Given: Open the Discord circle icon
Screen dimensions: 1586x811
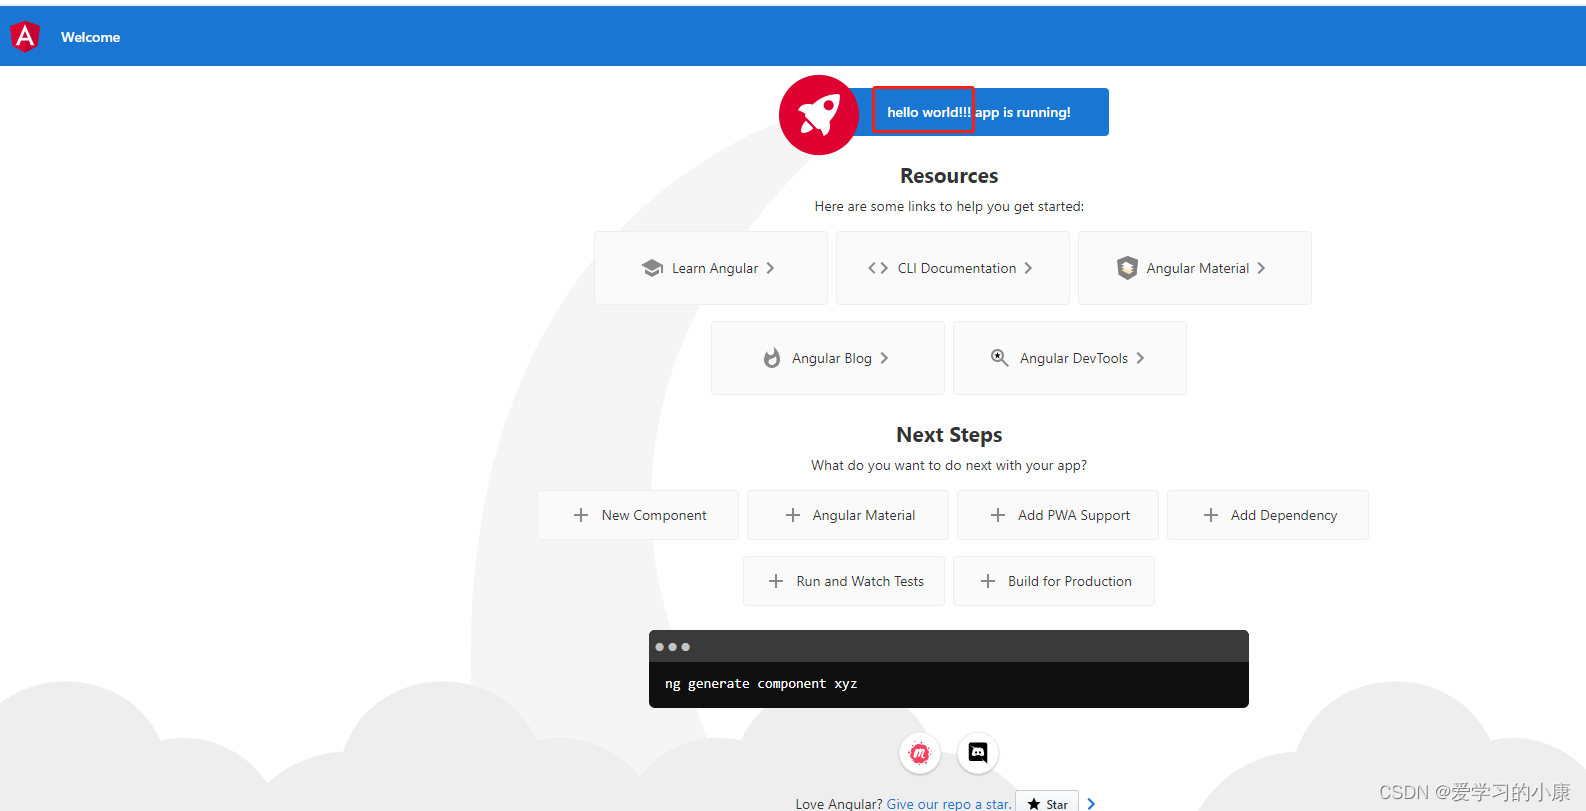Looking at the screenshot, I should pyautogui.click(x=978, y=753).
